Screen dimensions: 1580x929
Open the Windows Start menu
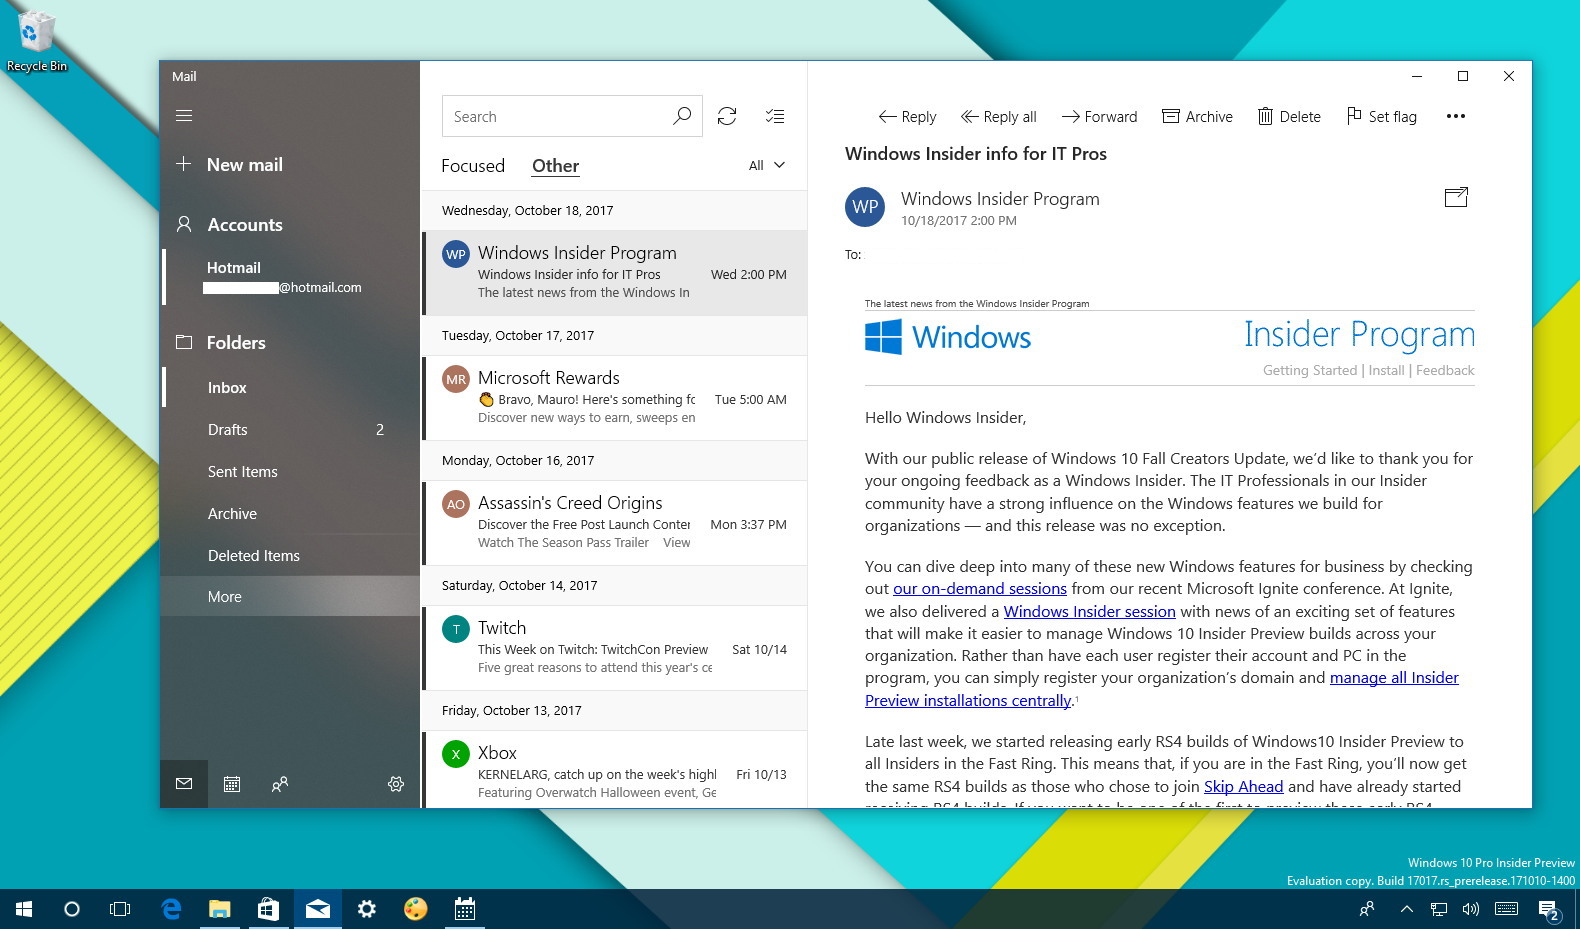(x=24, y=909)
